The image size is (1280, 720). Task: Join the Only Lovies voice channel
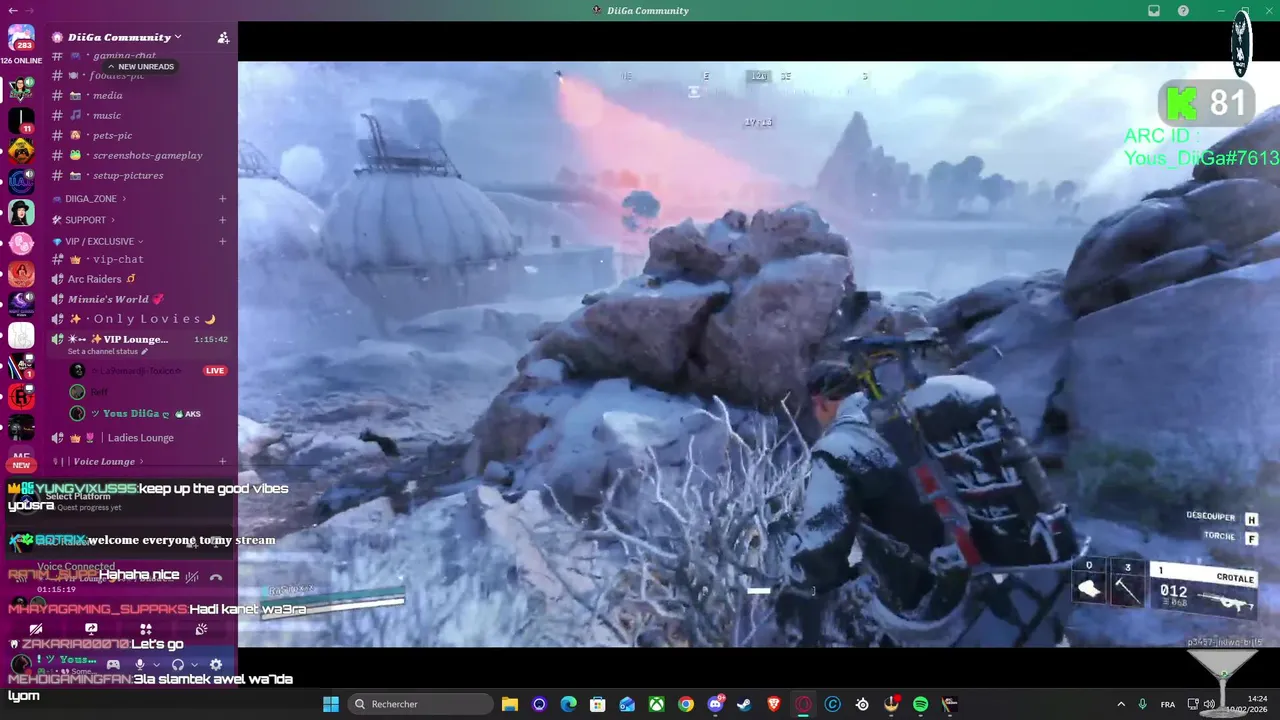(x=139, y=319)
